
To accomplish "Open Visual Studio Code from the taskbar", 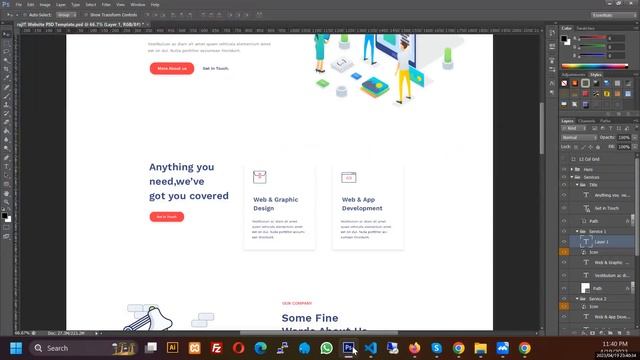I will coord(371,348).
